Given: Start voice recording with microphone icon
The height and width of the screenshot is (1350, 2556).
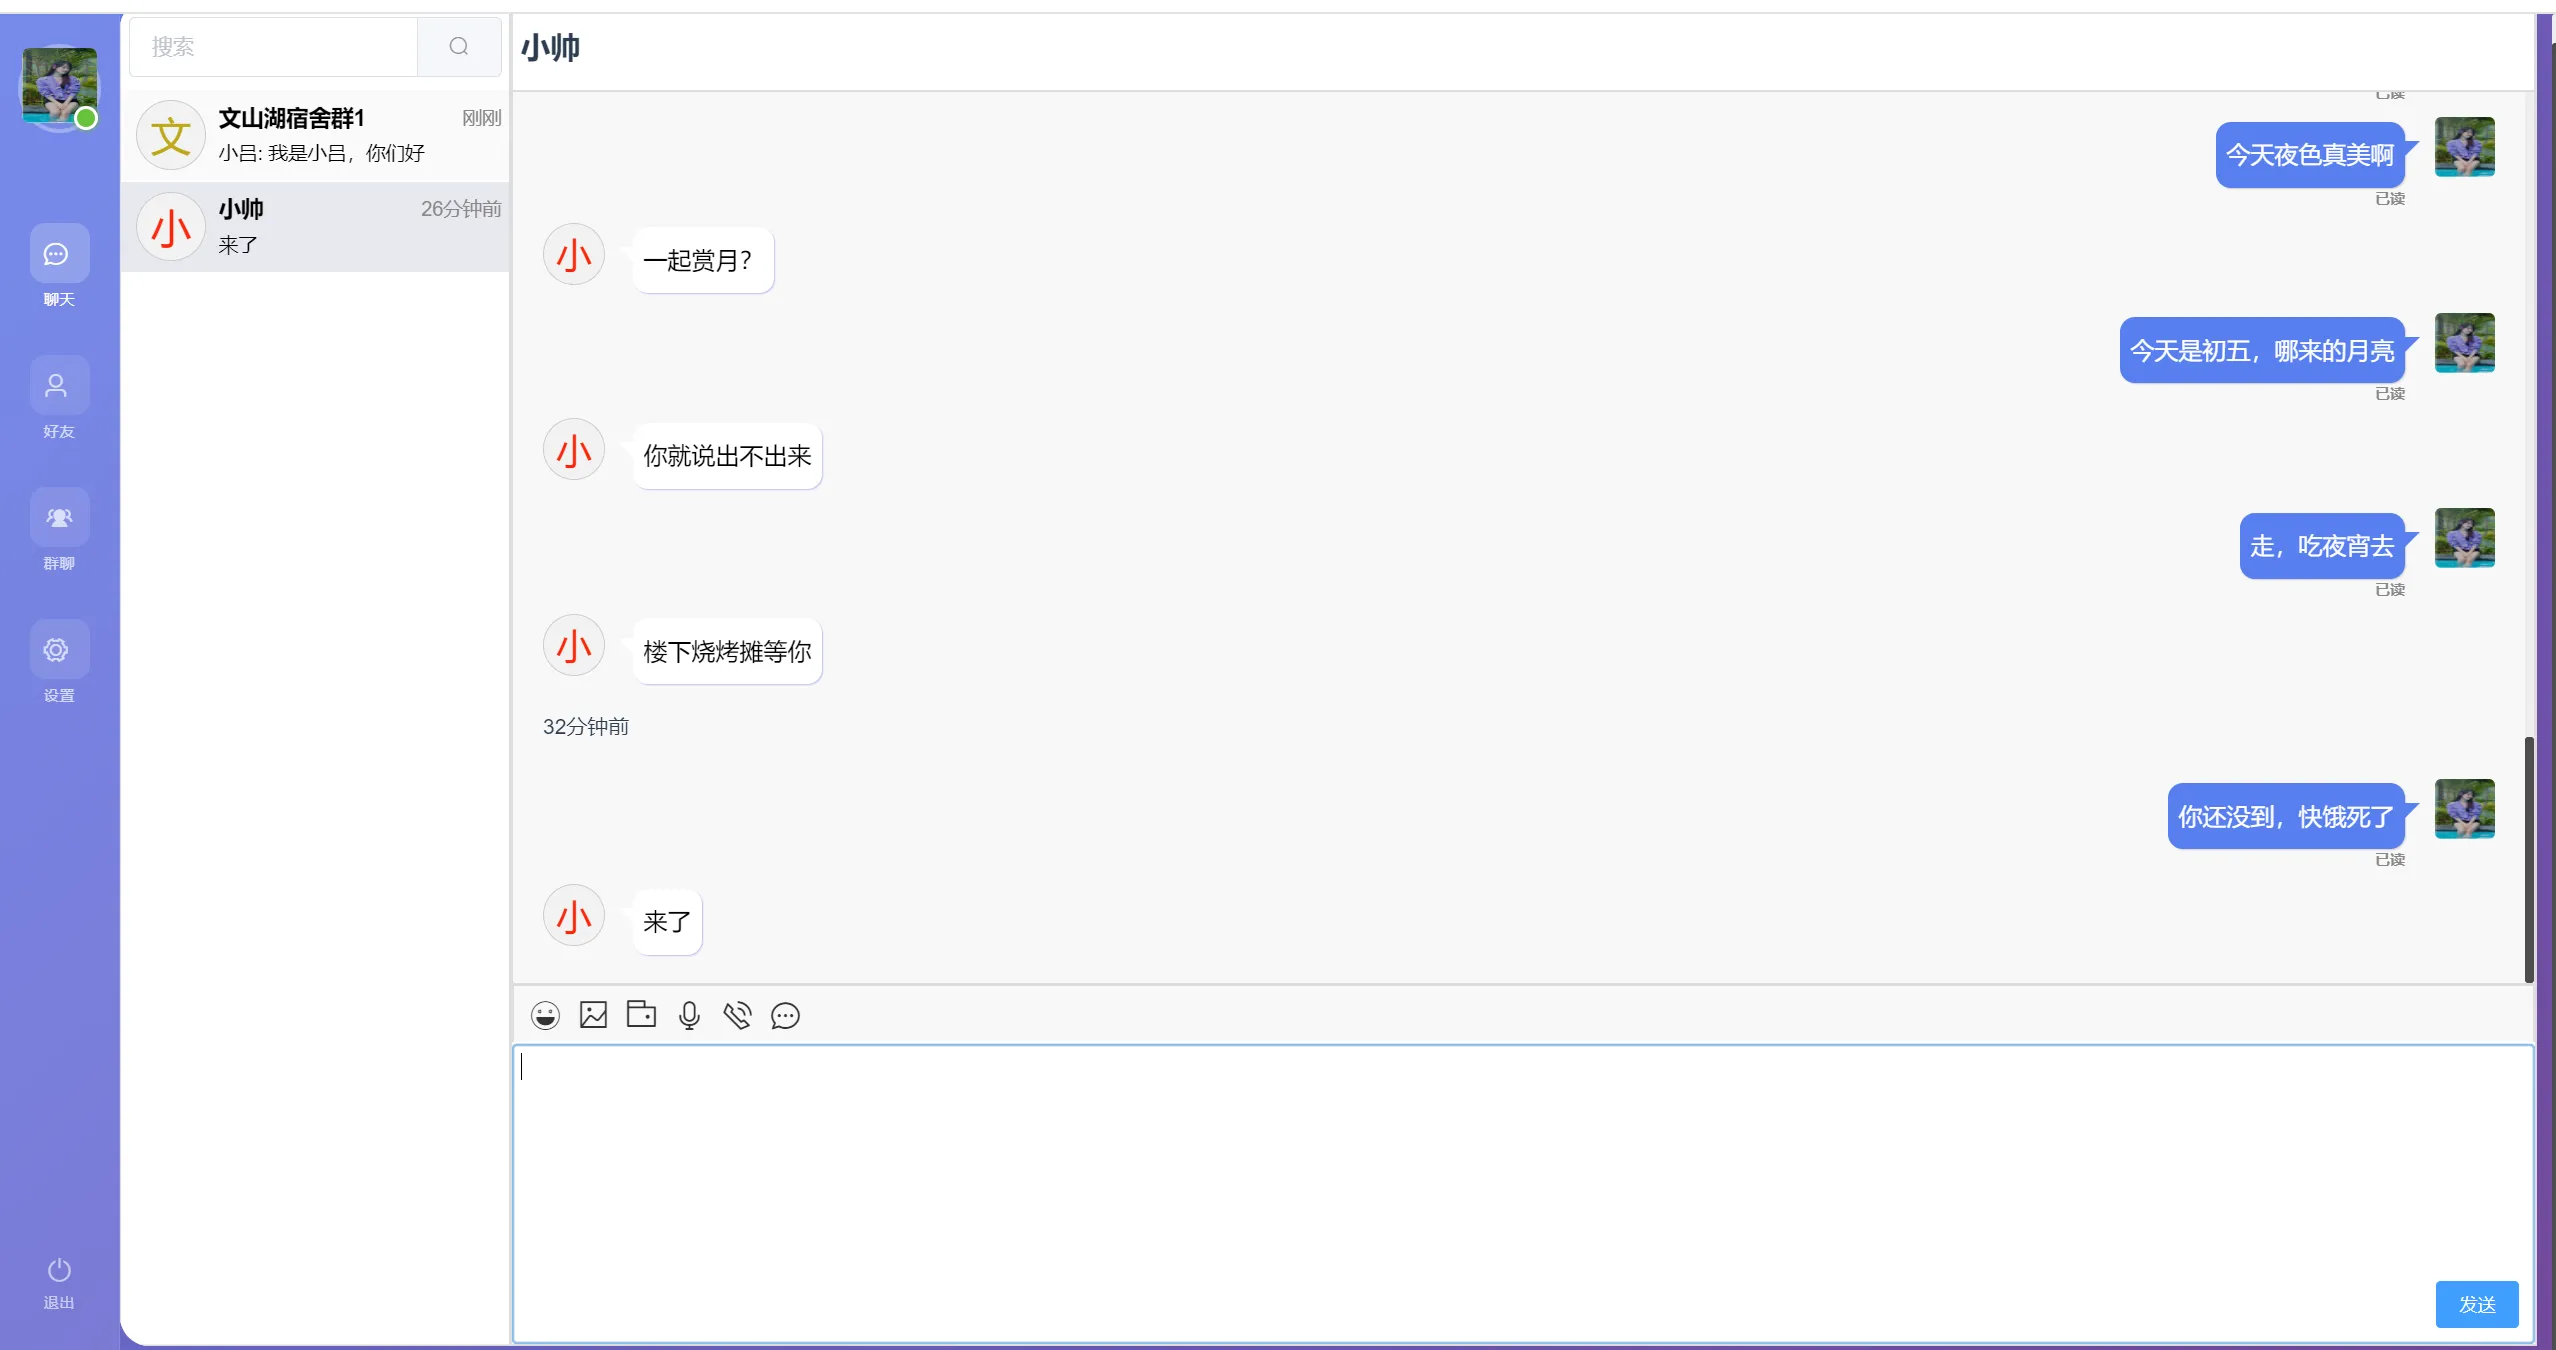Looking at the screenshot, I should [x=689, y=1016].
